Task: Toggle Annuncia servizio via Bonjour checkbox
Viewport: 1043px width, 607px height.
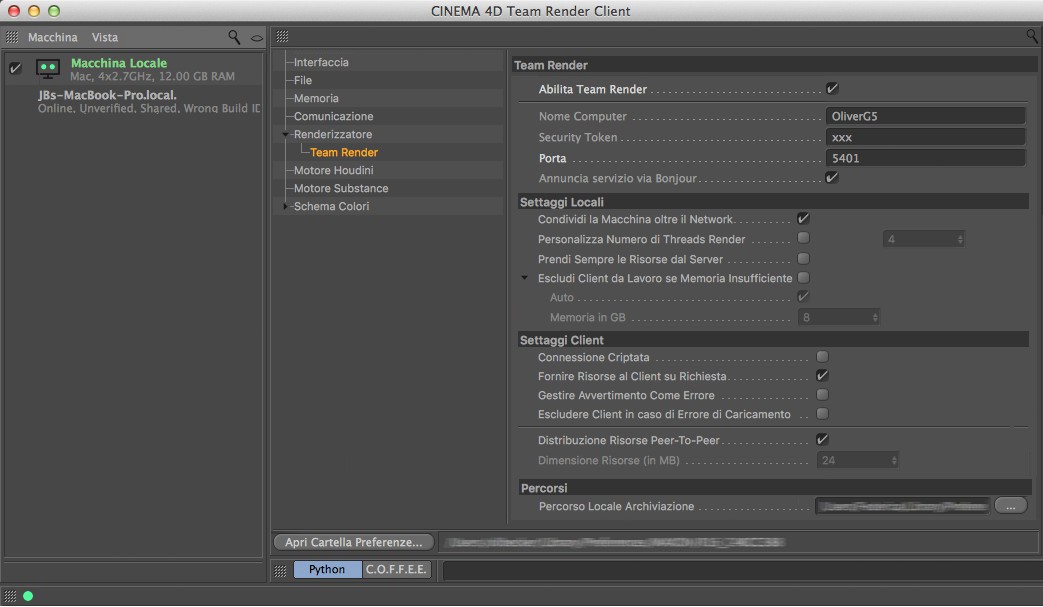Action: (x=832, y=178)
